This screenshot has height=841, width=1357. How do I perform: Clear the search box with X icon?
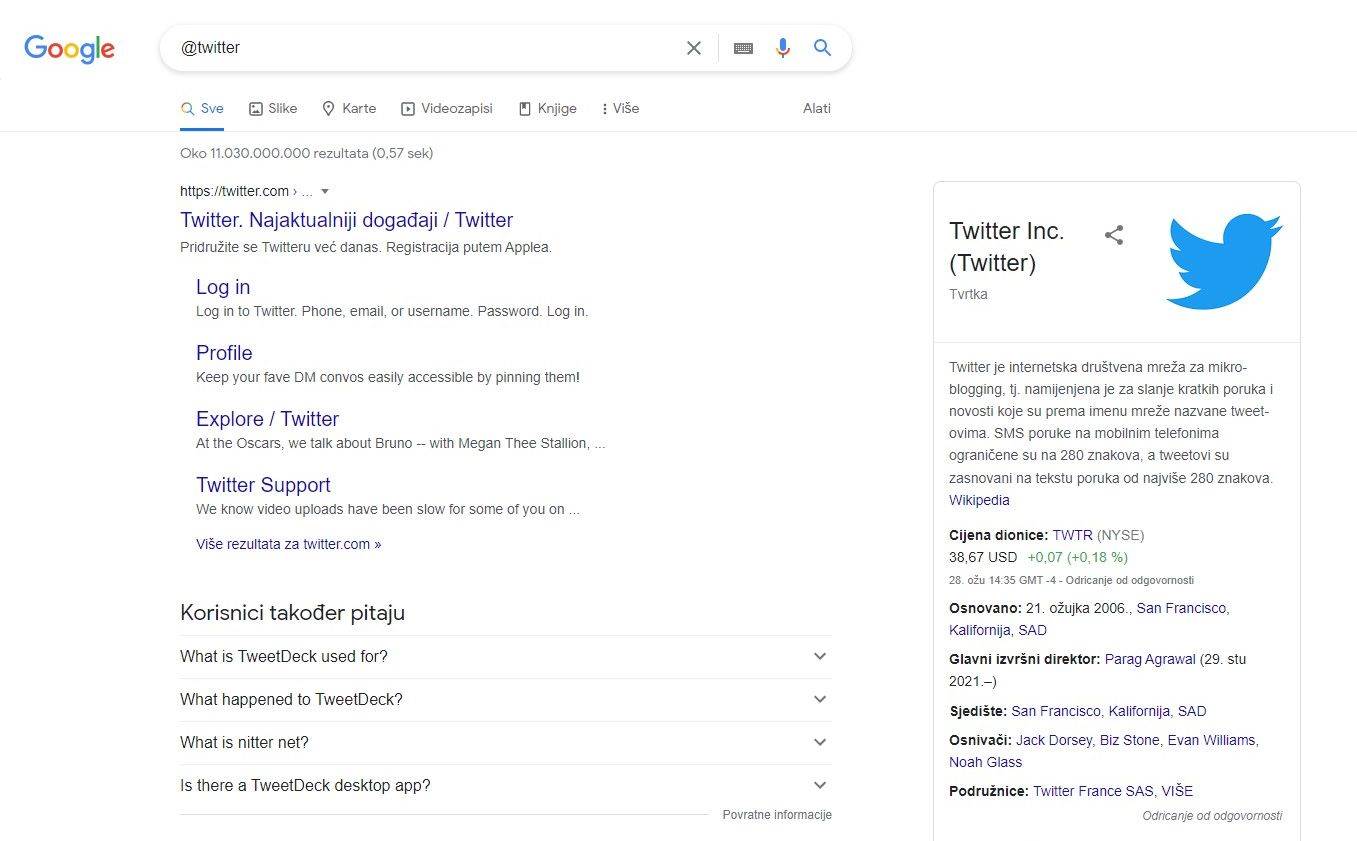693,48
